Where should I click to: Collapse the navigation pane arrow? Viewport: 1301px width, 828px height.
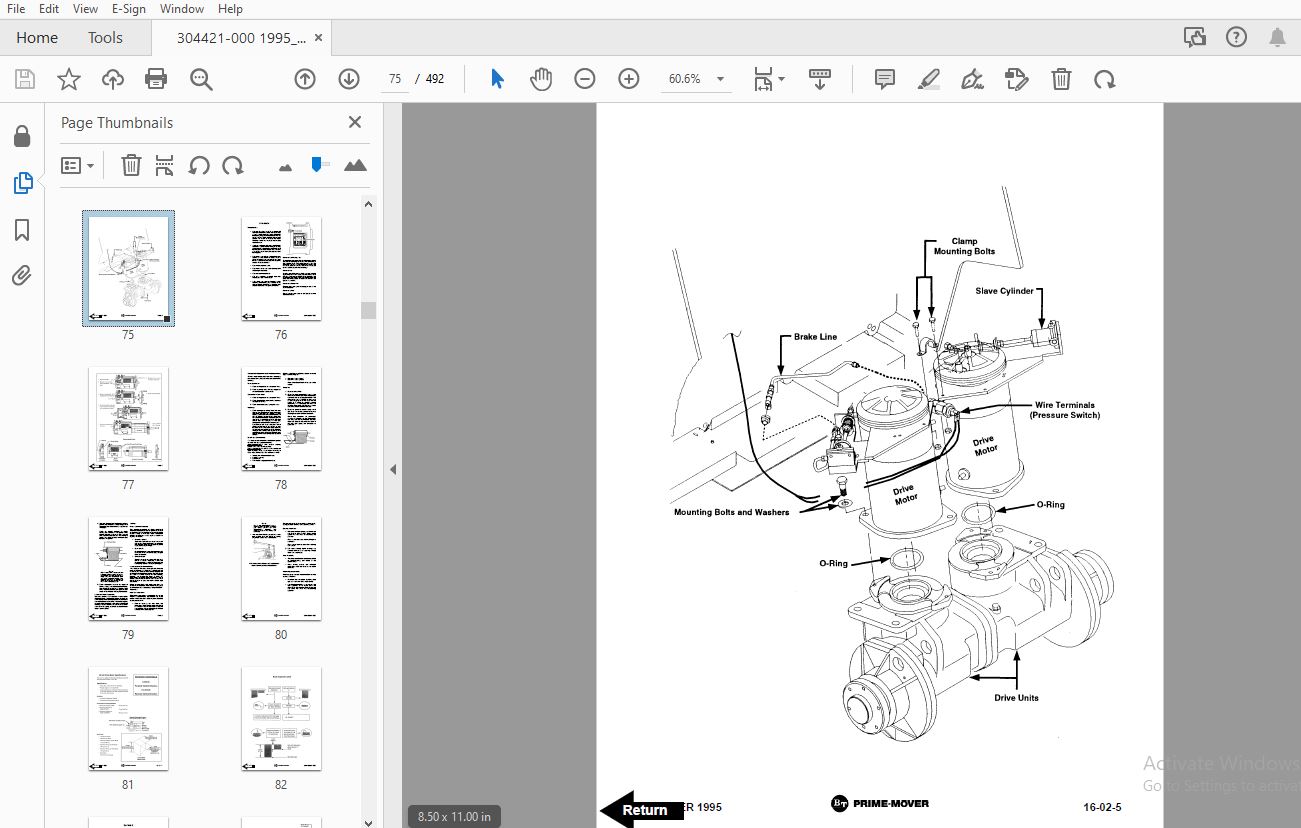tap(393, 469)
